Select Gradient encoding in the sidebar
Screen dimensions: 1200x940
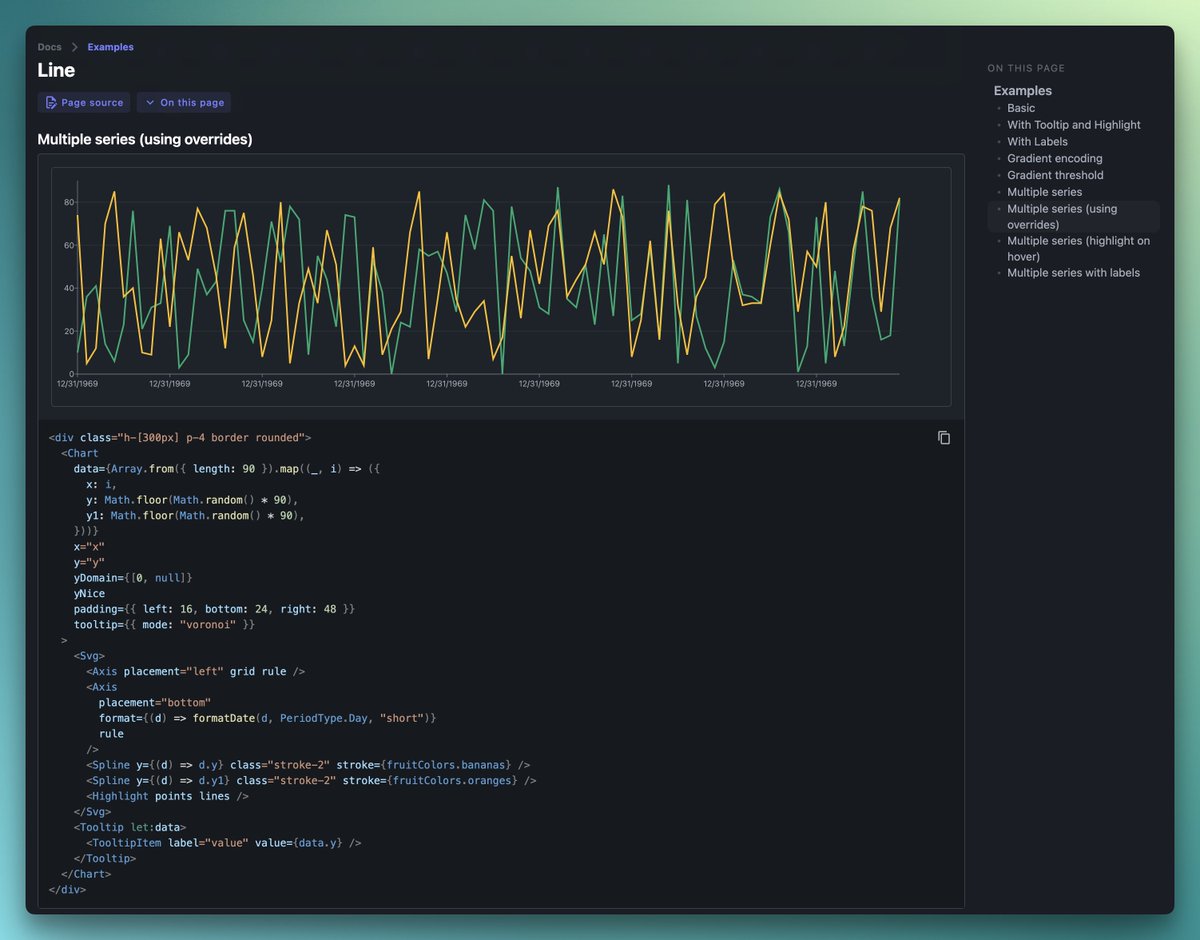tap(1055, 158)
